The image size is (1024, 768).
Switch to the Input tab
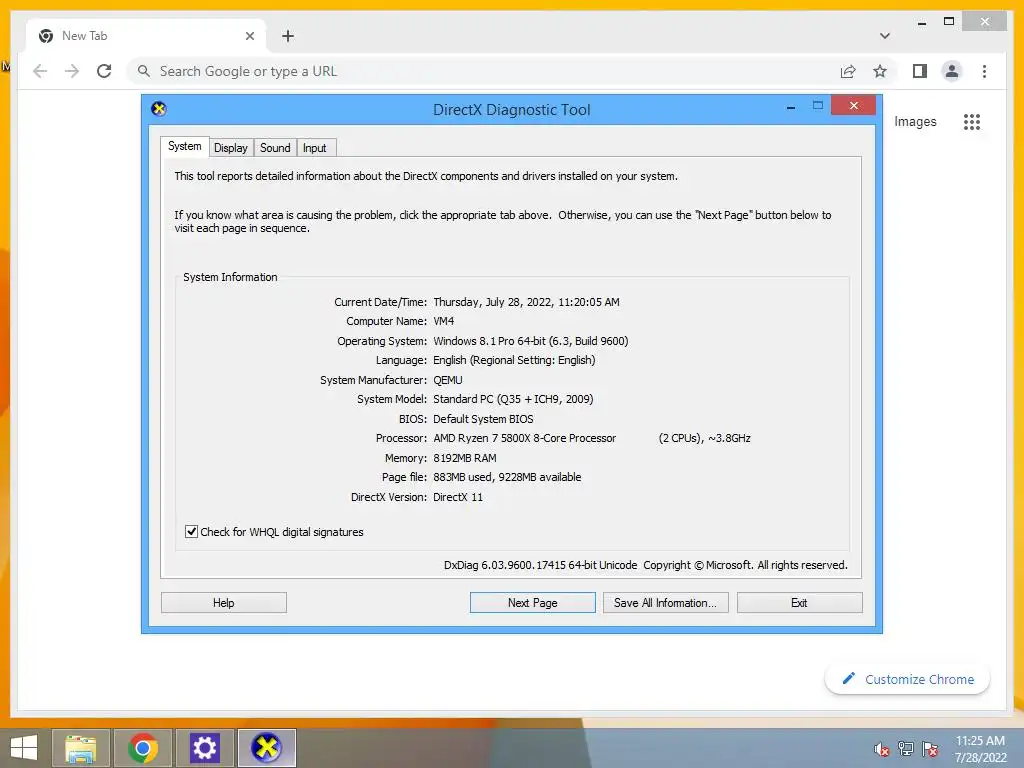pos(315,148)
